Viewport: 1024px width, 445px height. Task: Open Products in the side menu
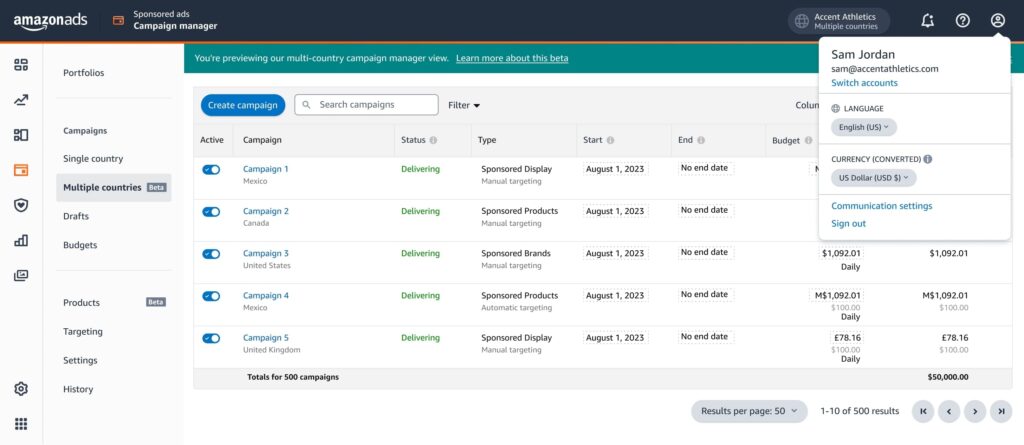click(82, 303)
